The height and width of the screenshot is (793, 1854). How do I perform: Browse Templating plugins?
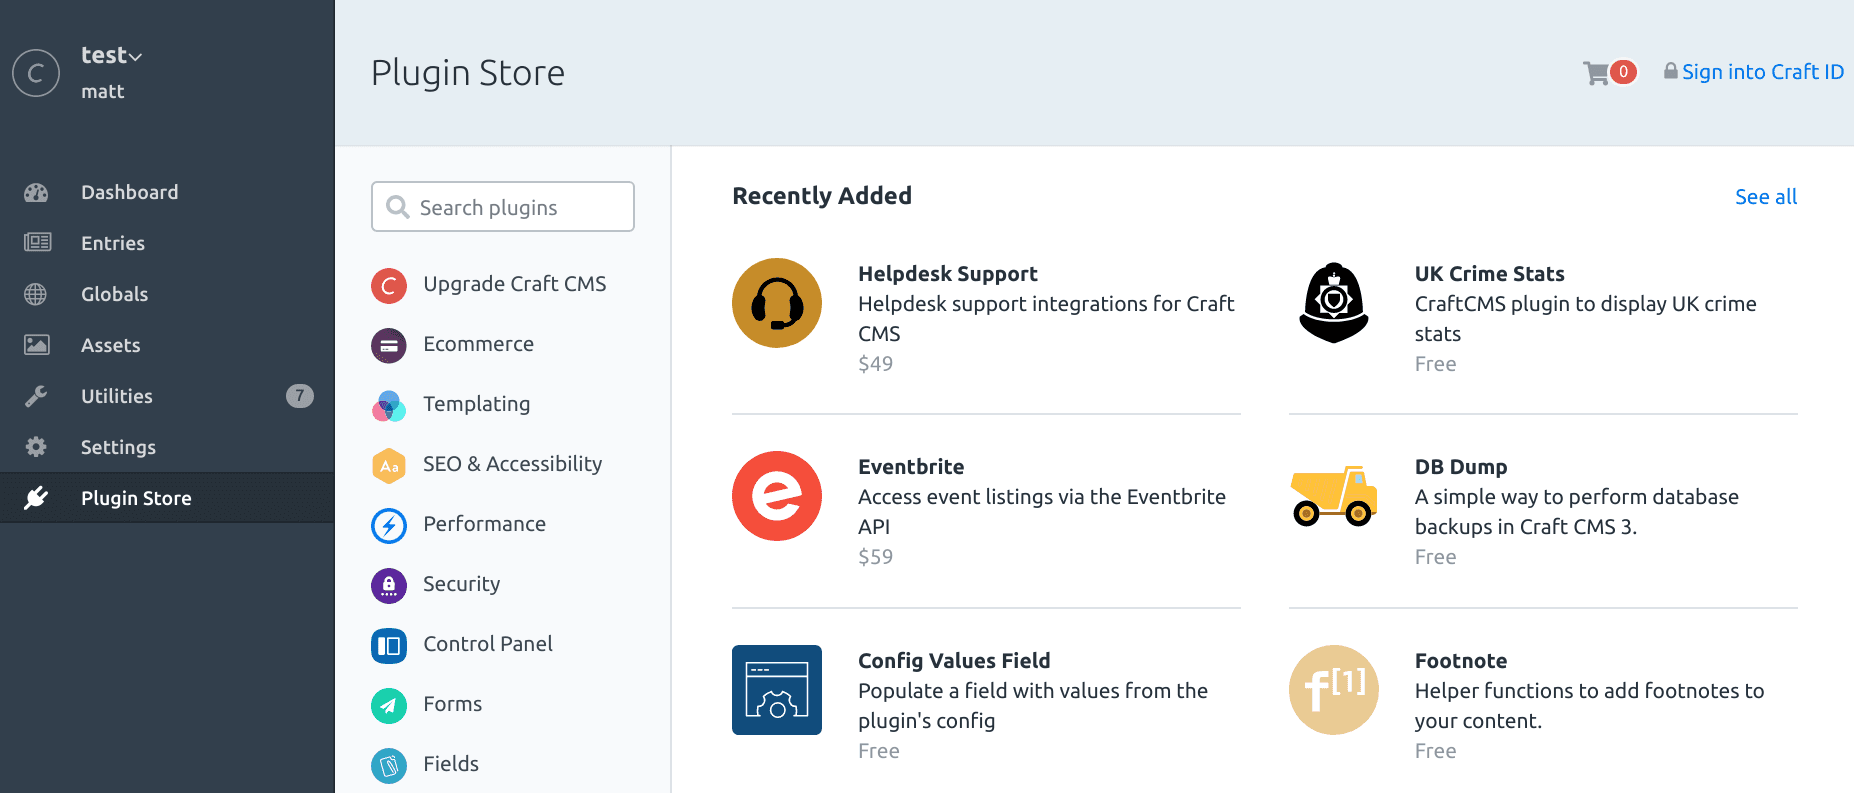point(476,404)
